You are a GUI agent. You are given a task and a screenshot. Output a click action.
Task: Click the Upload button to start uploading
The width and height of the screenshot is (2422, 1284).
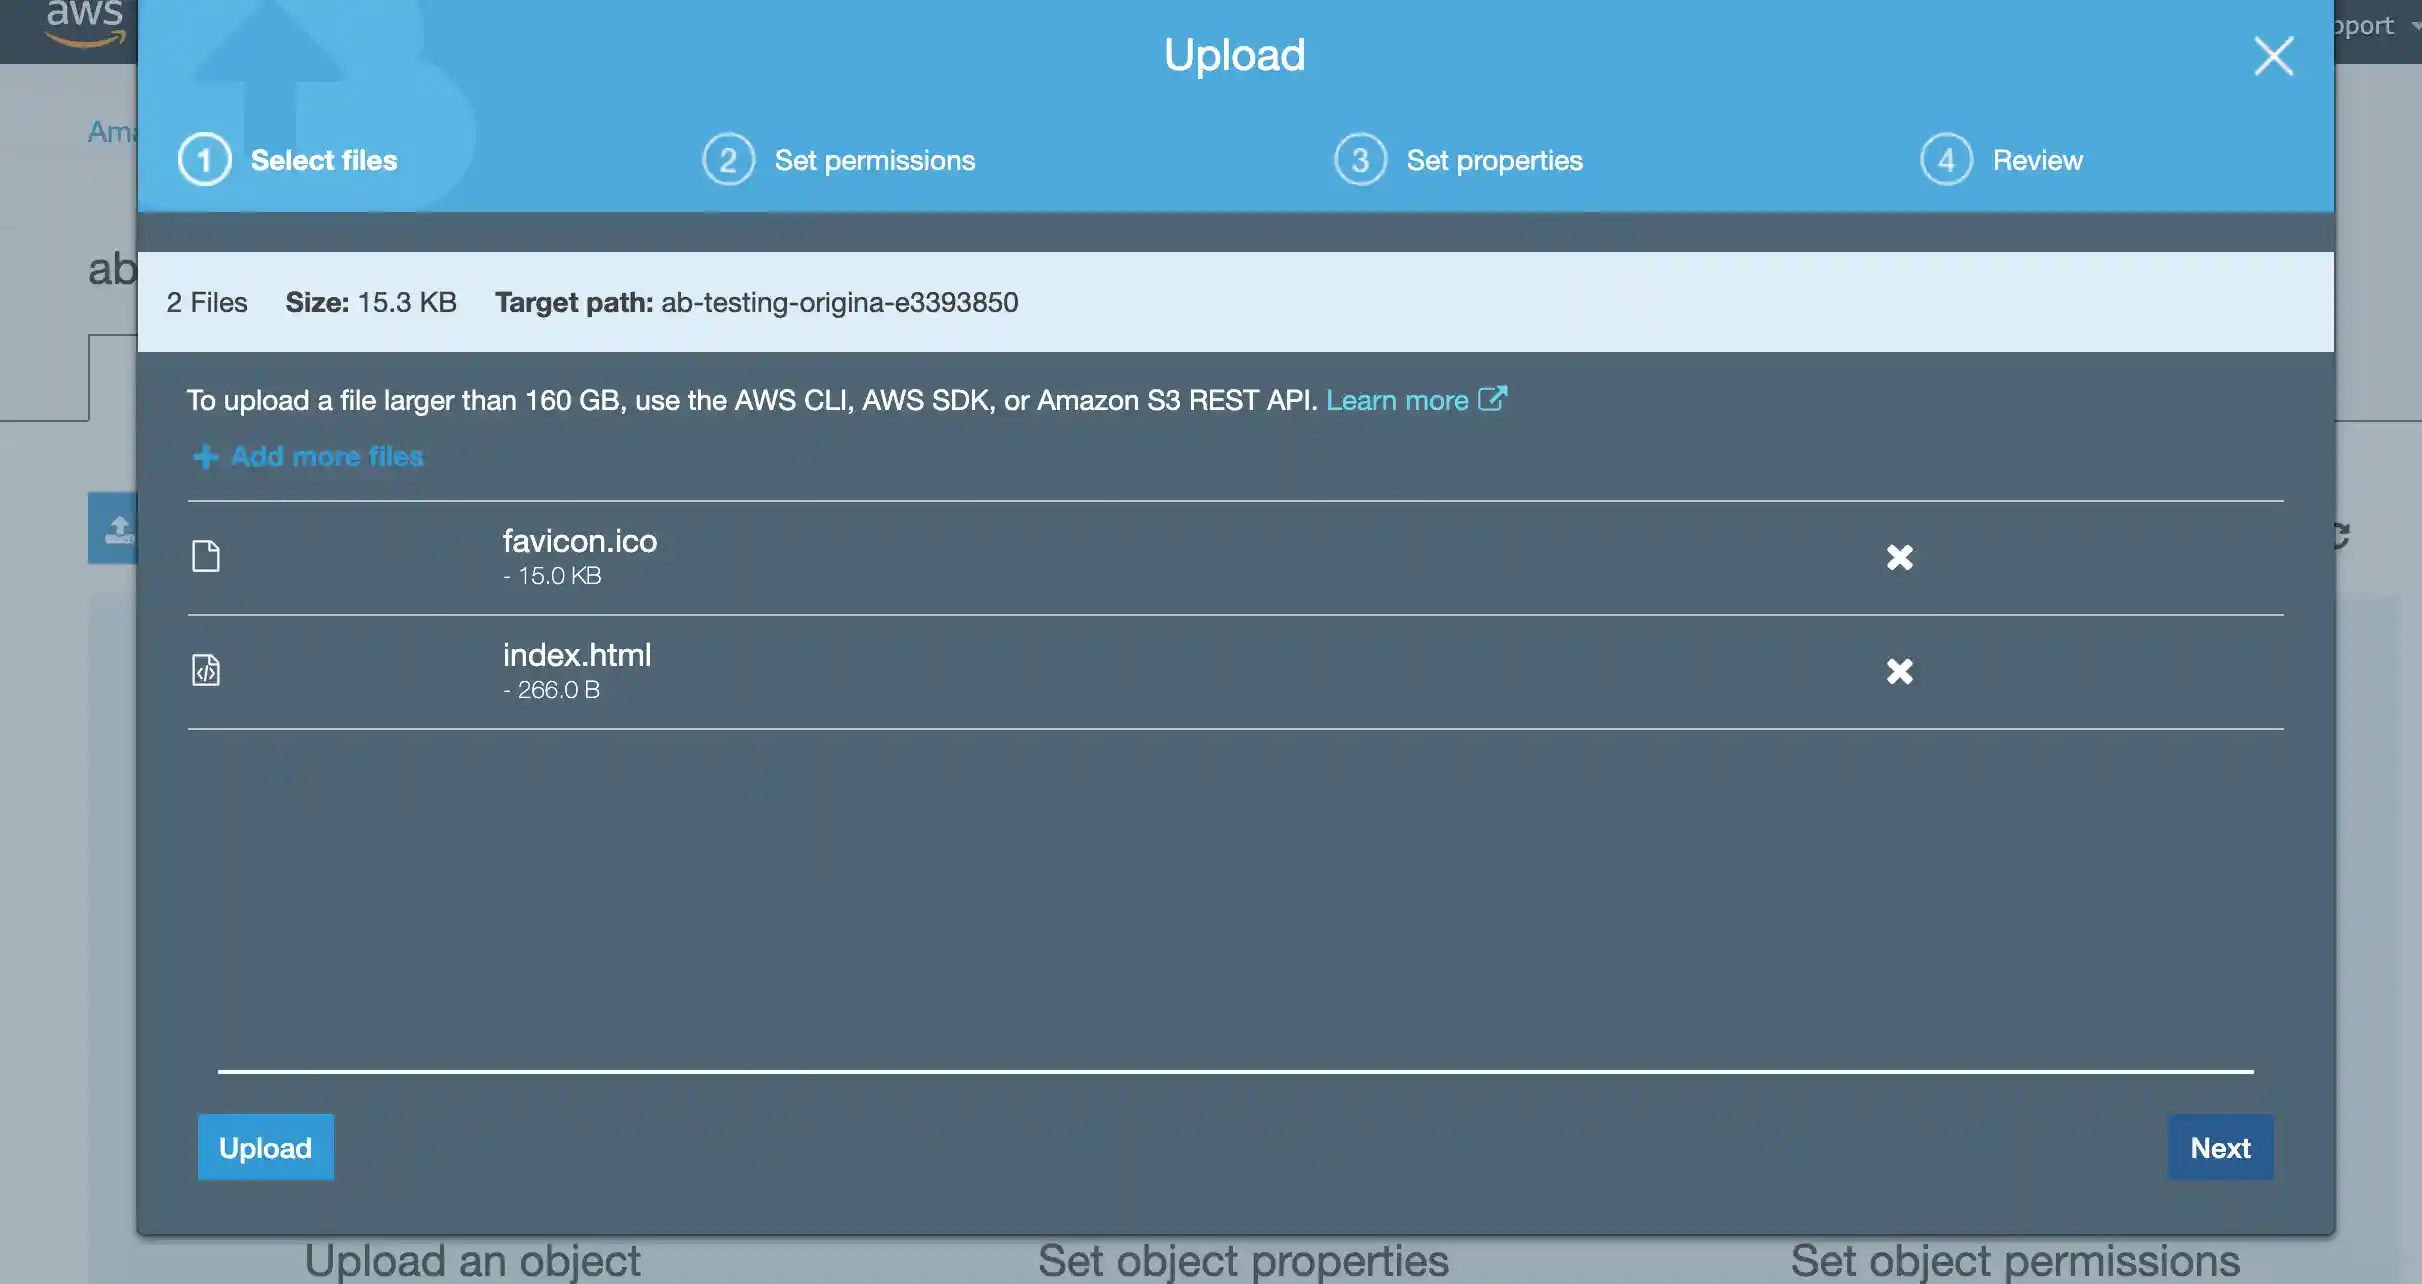click(x=265, y=1147)
